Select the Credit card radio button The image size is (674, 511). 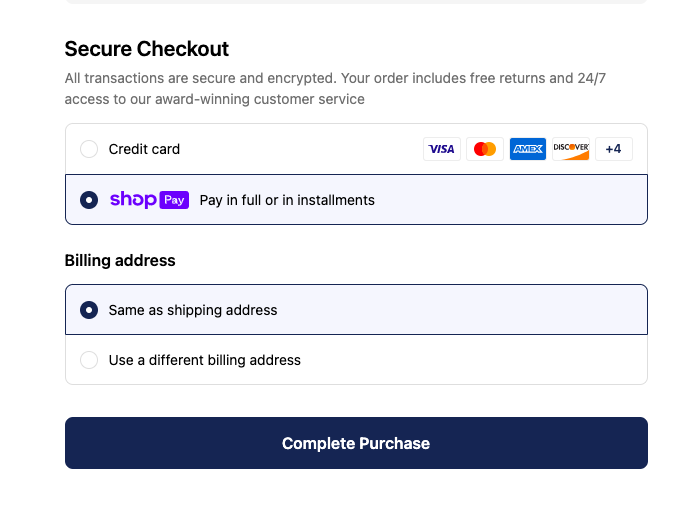(89, 149)
